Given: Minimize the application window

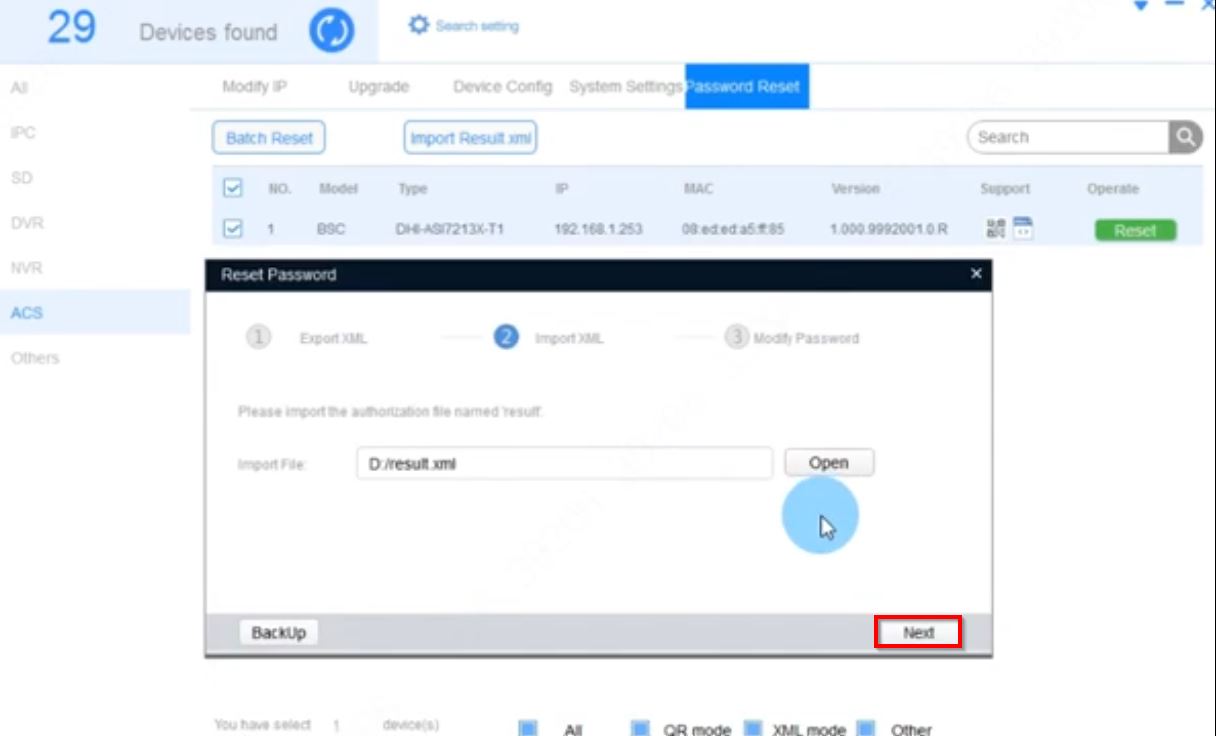Looking at the screenshot, I should (1174, 5).
